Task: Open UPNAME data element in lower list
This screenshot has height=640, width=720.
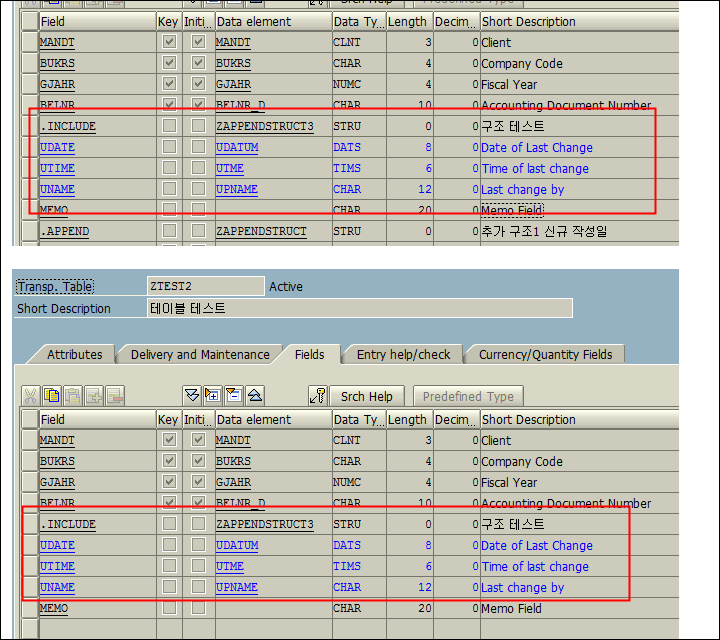Action: click(x=237, y=587)
